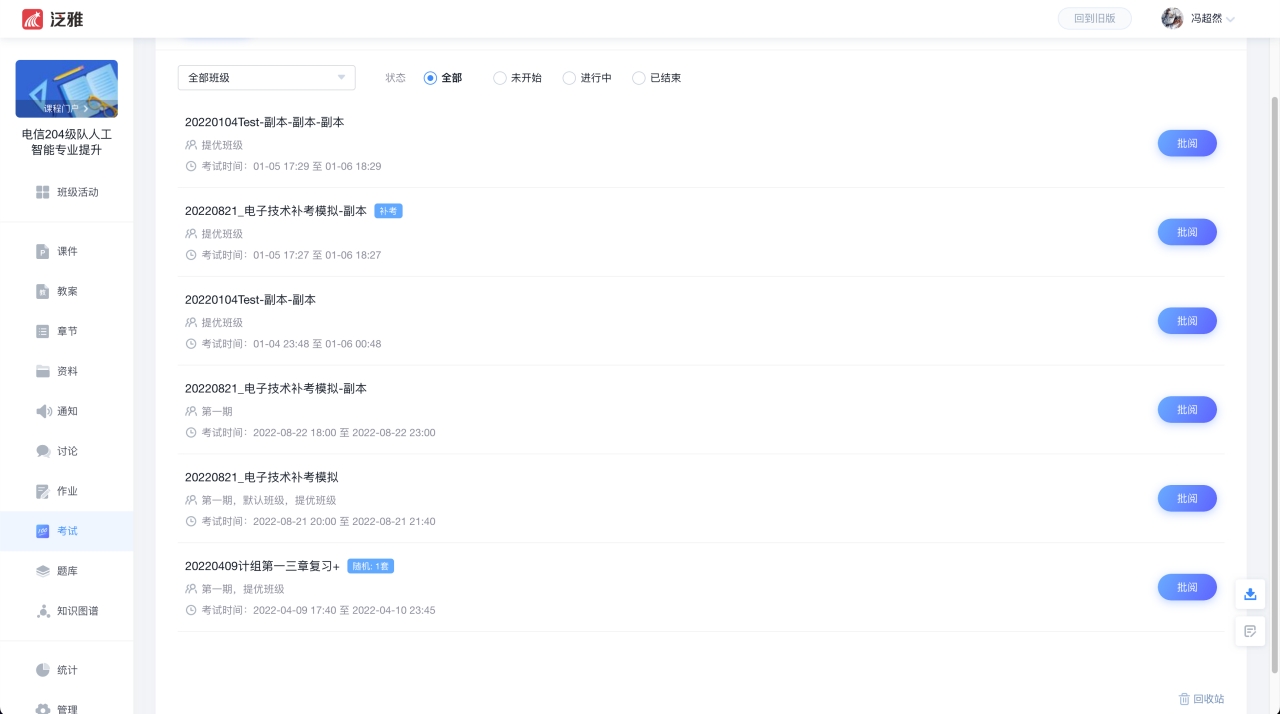Click the 知识图谱 knowledge graph icon
The height and width of the screenshot is (714, 1280).
click(43, 611)
